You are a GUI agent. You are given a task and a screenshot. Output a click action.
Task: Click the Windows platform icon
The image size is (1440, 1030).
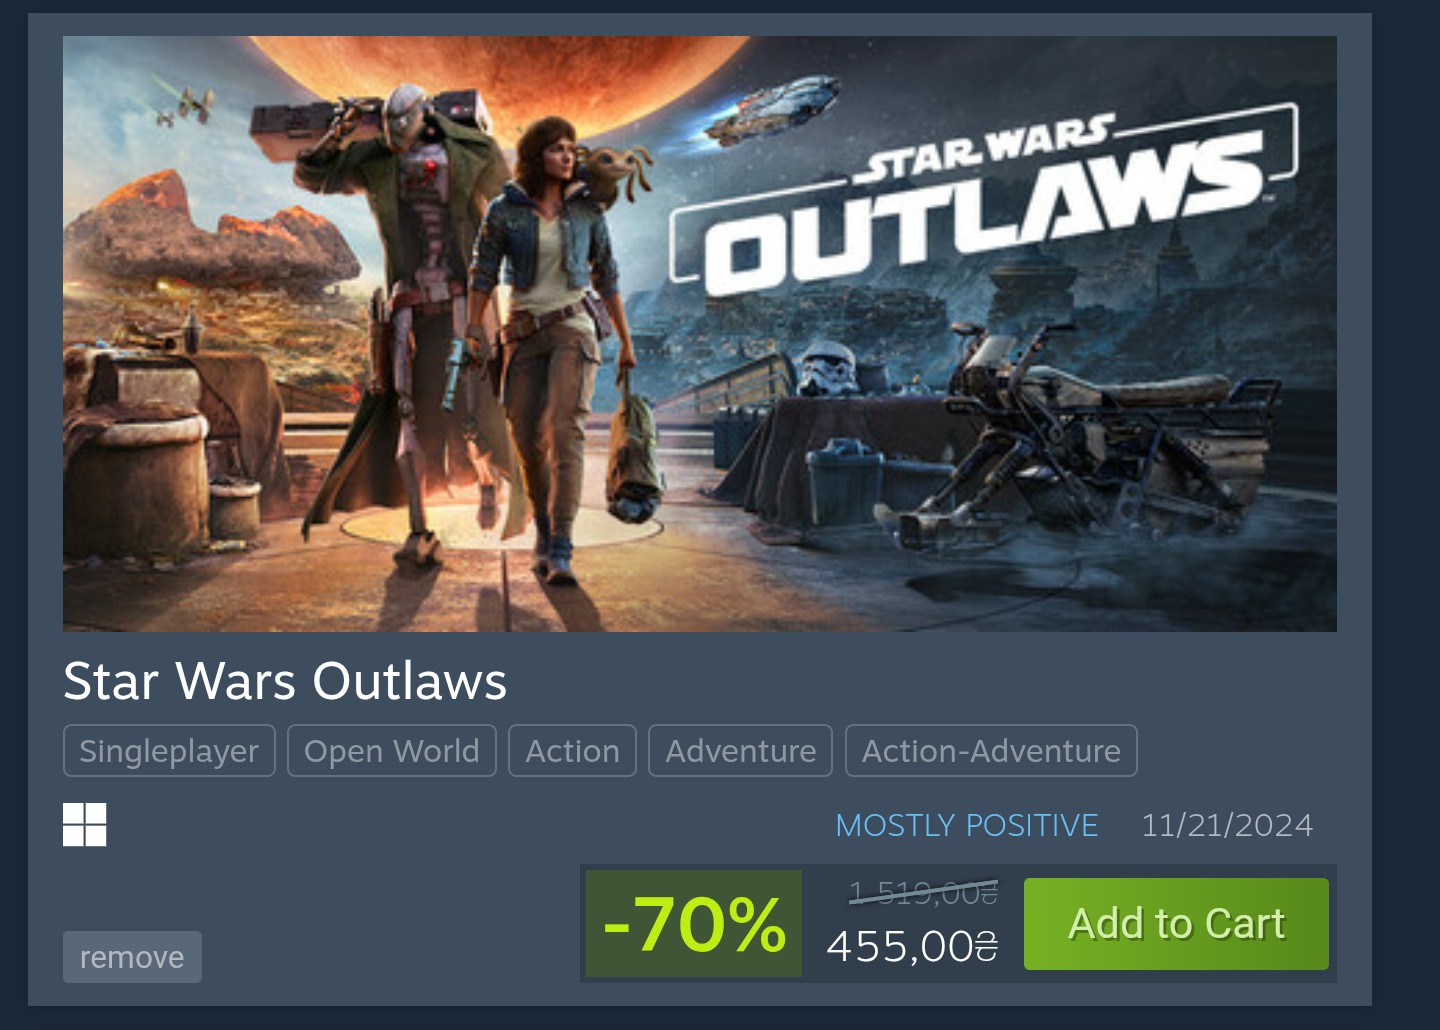(x=84, y=825)
